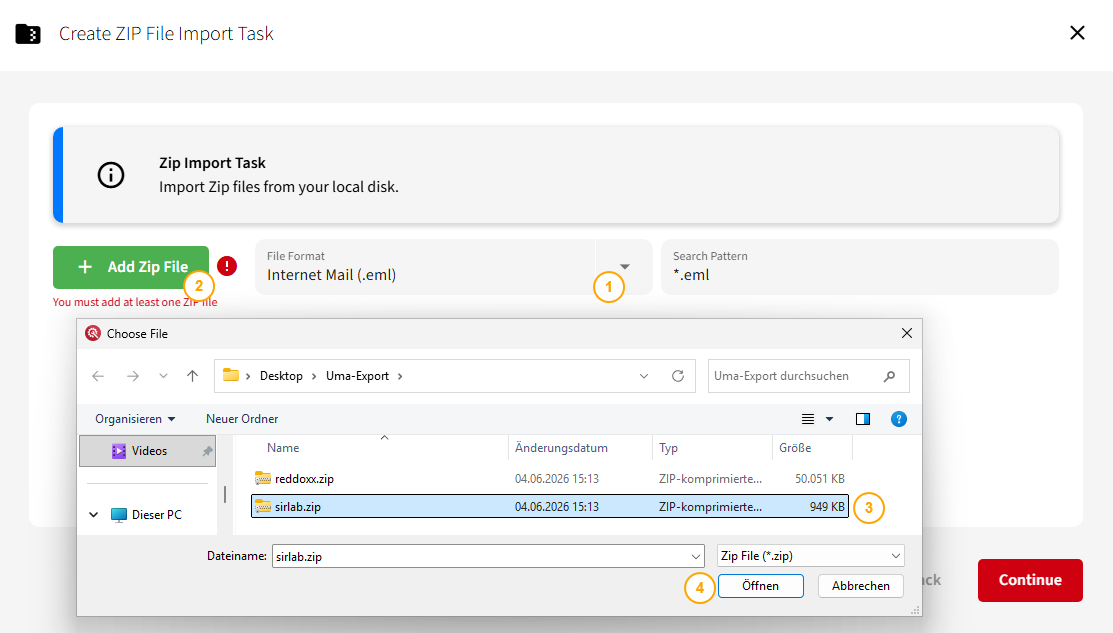The width and height of the screenshot is (1113, 633).
Task: Click the pin icon beside Videos
Action: 207,451
